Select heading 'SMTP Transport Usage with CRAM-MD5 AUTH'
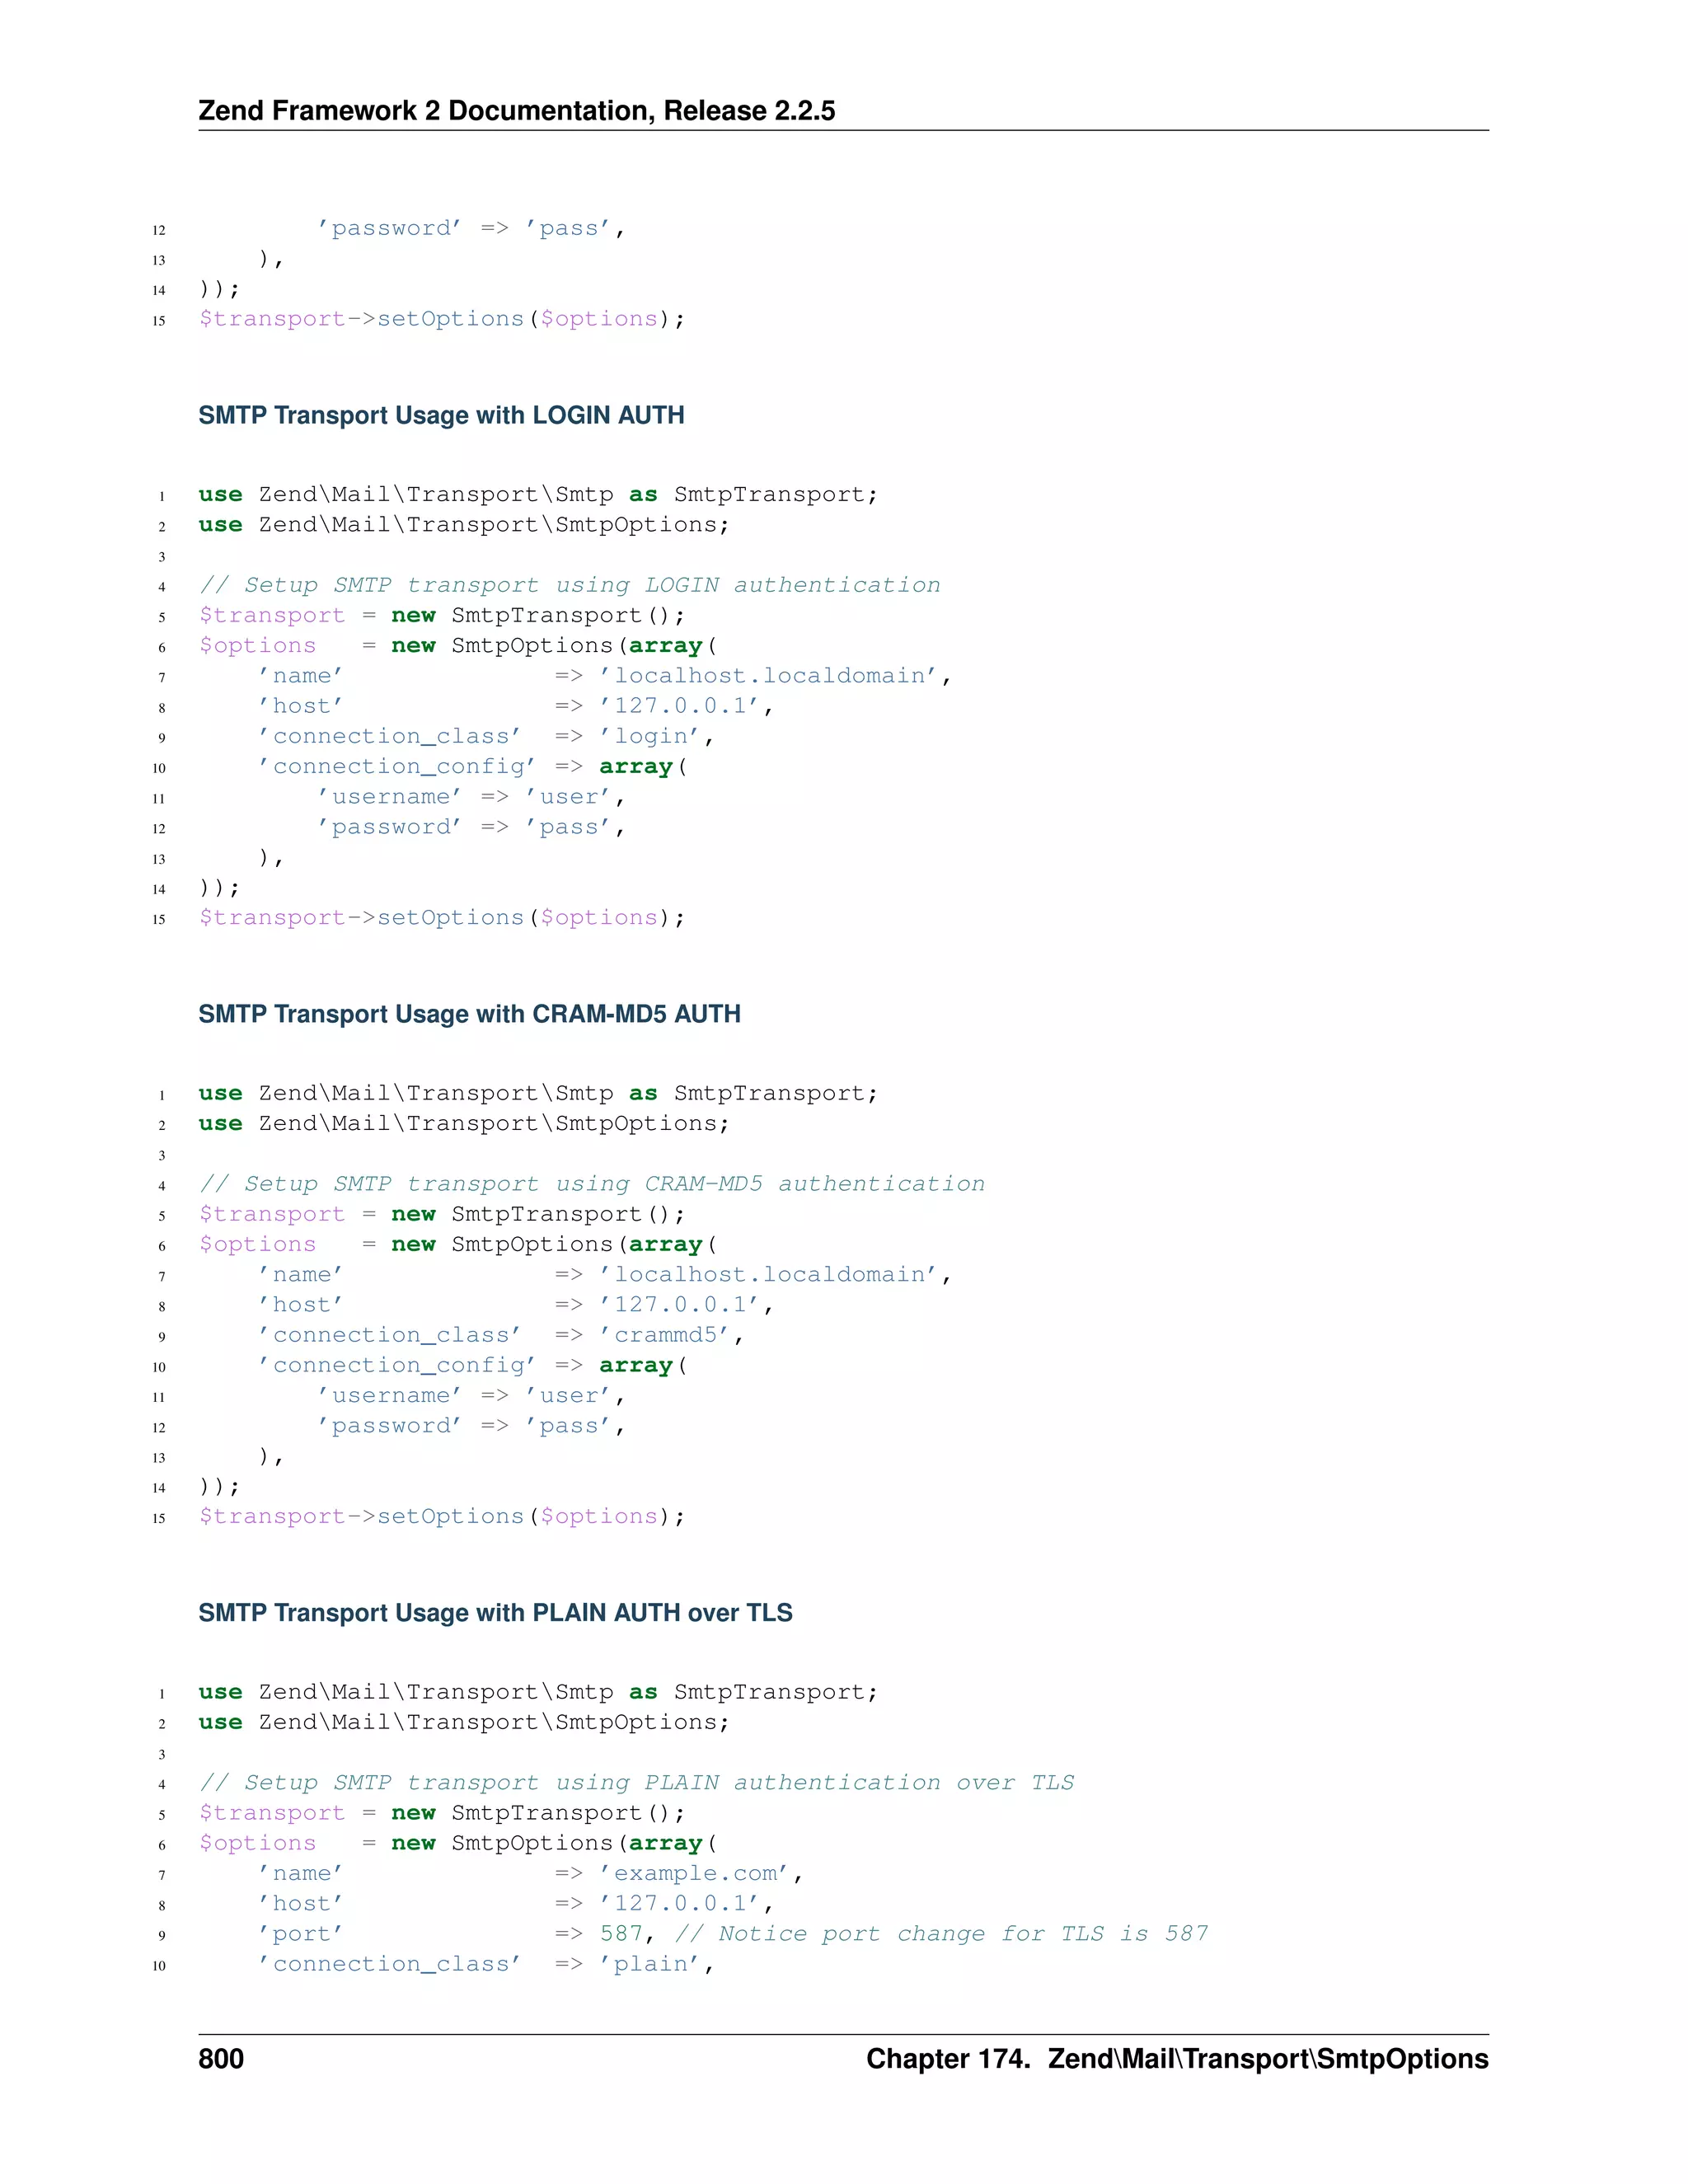This screenshot has height=2184, width=1688. [x=469, y=1014]
